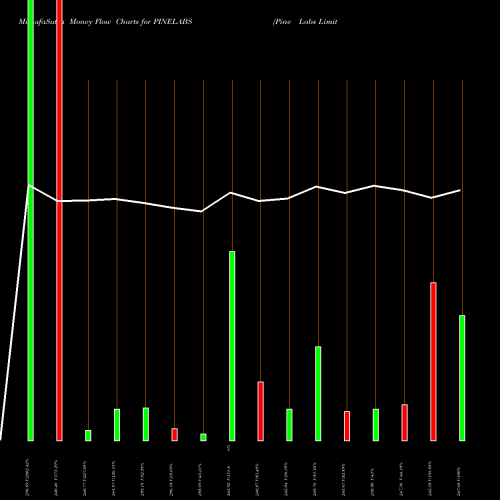Select the full-height green bar at the chart start
500x500 pixels.
coord(31,220)
